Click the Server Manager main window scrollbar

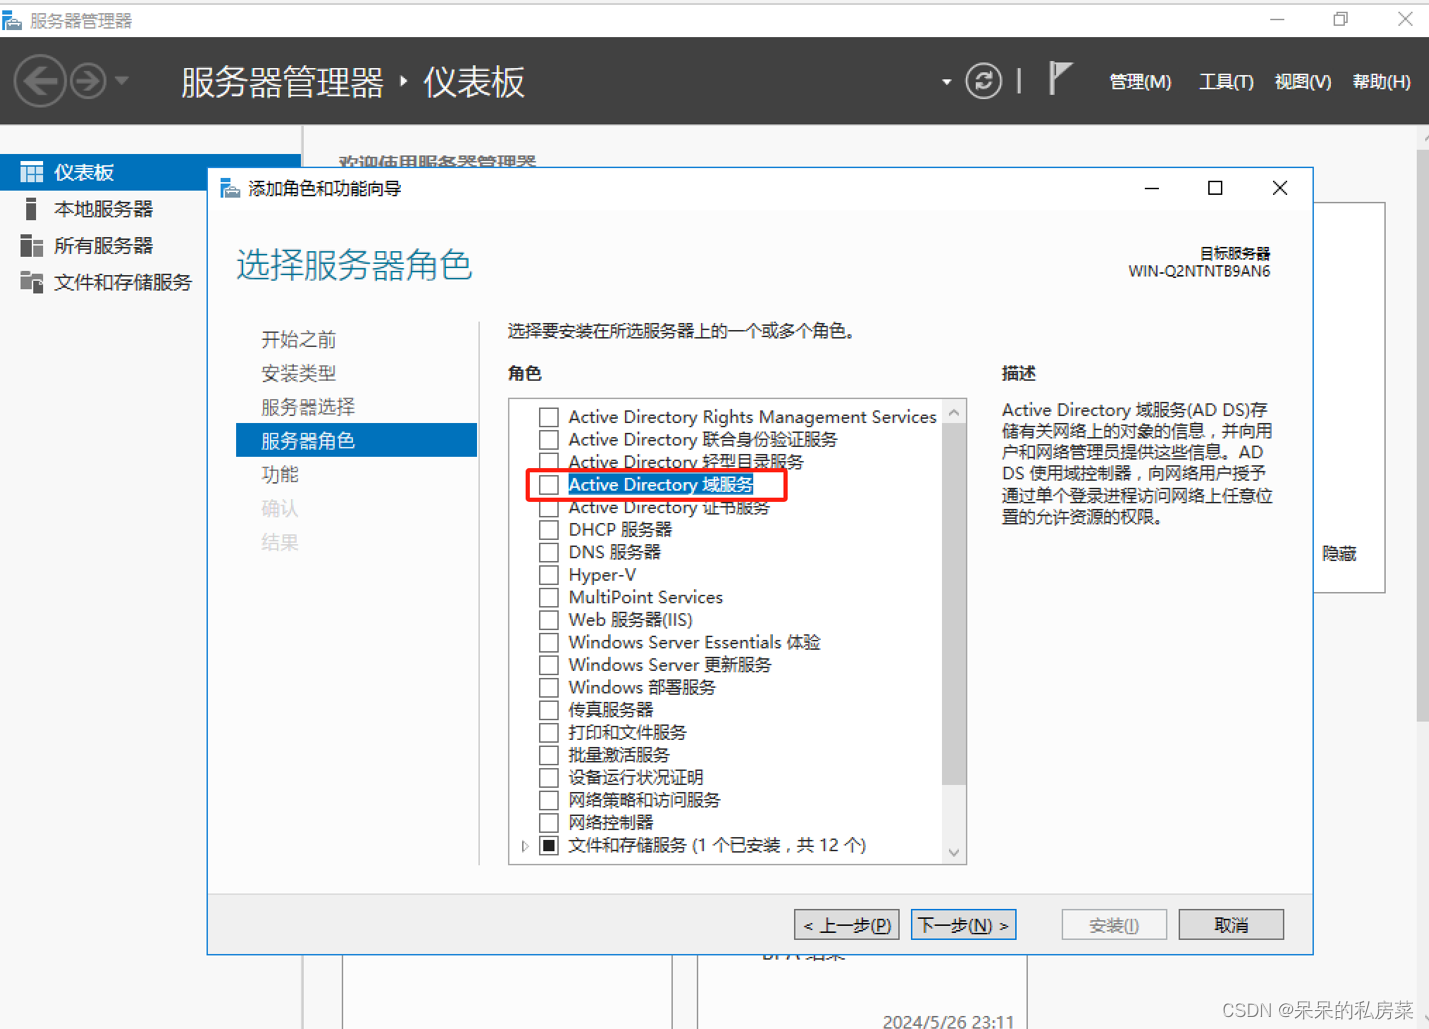[1423, 435]
